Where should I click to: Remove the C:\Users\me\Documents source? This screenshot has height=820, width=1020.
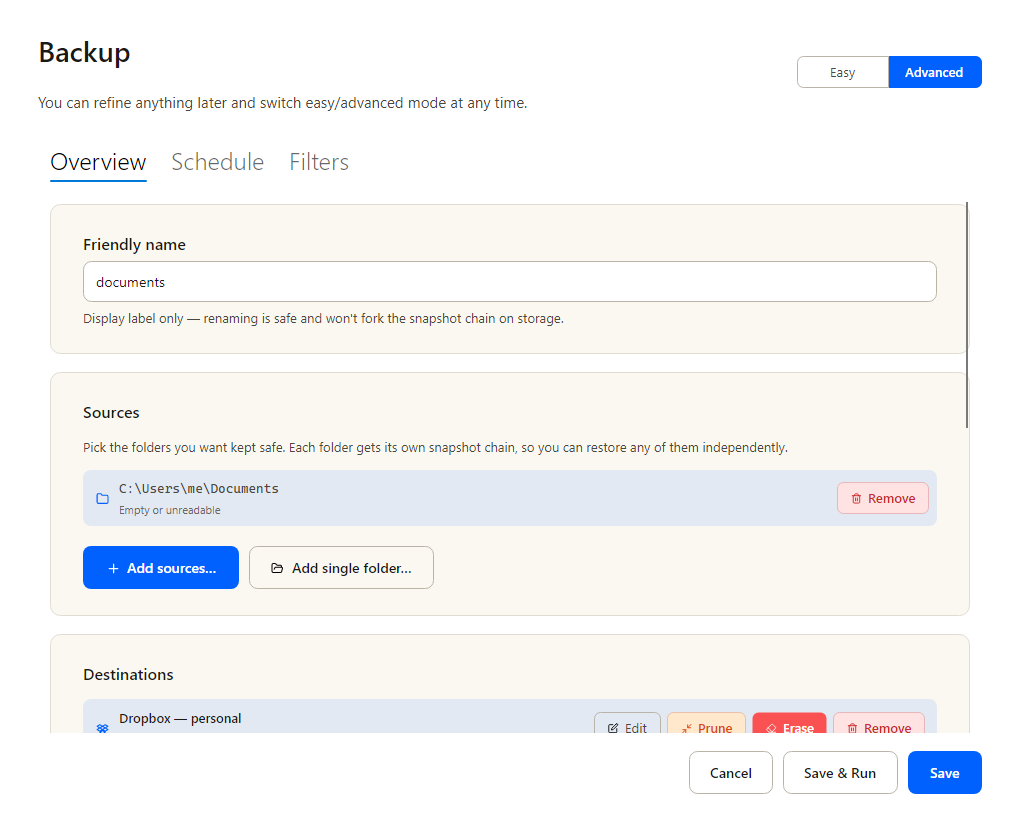pos(882,498)
